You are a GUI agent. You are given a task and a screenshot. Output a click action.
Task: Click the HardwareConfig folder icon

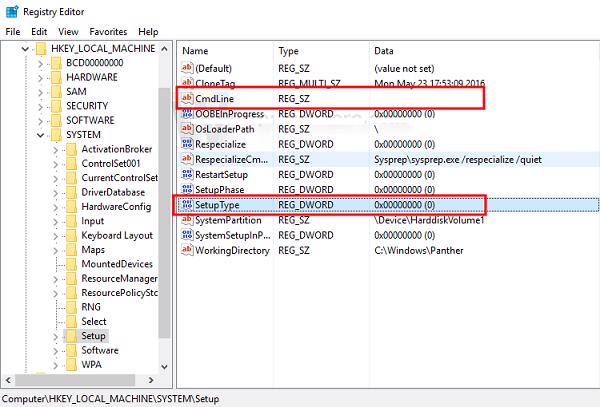72,207
